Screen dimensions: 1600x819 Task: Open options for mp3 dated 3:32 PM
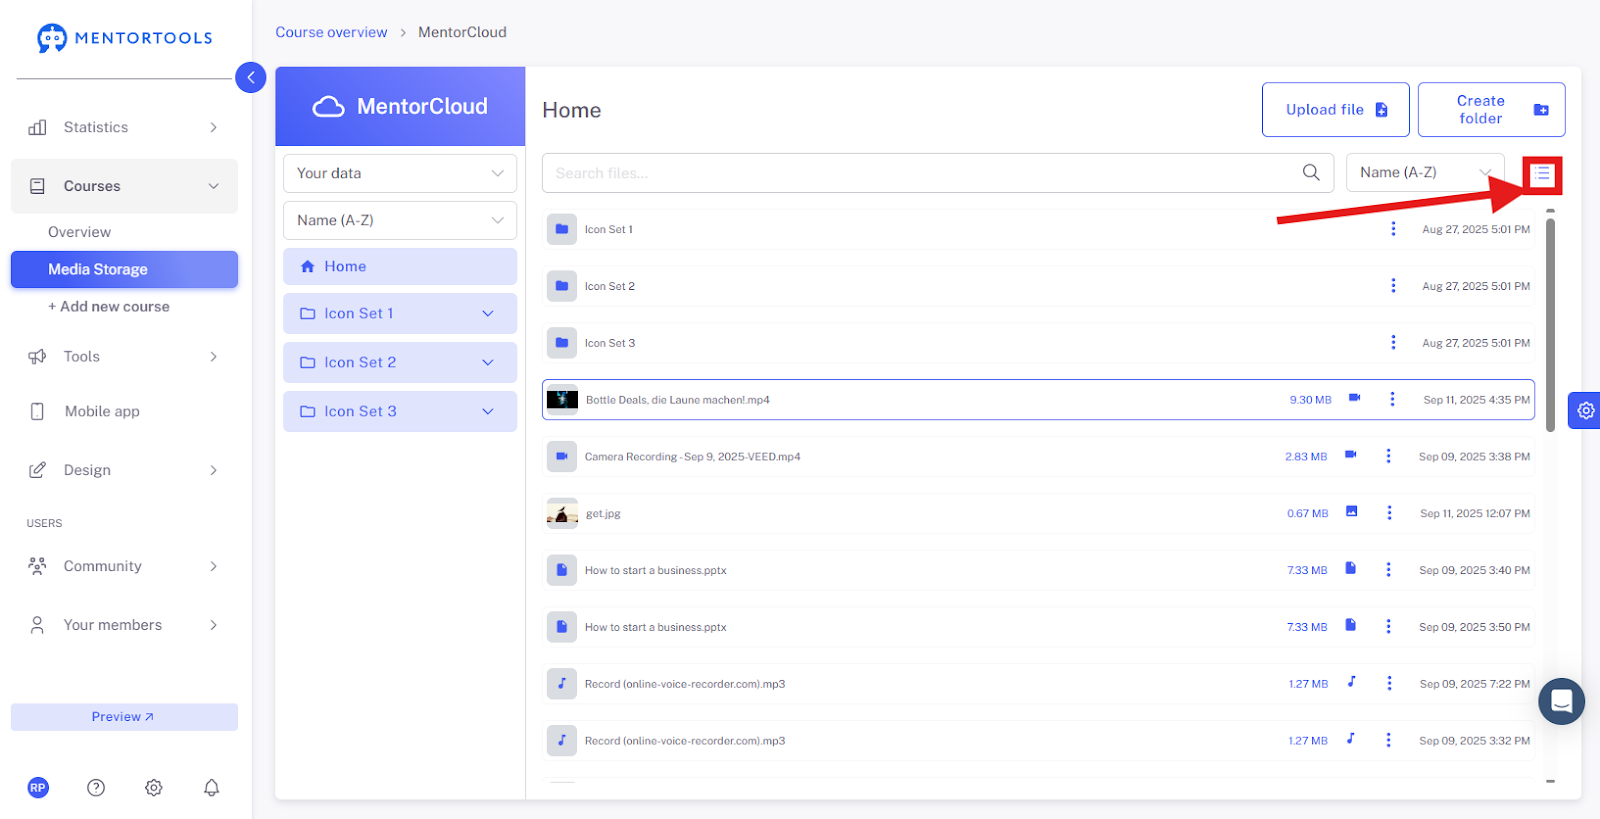point(1388,742)
